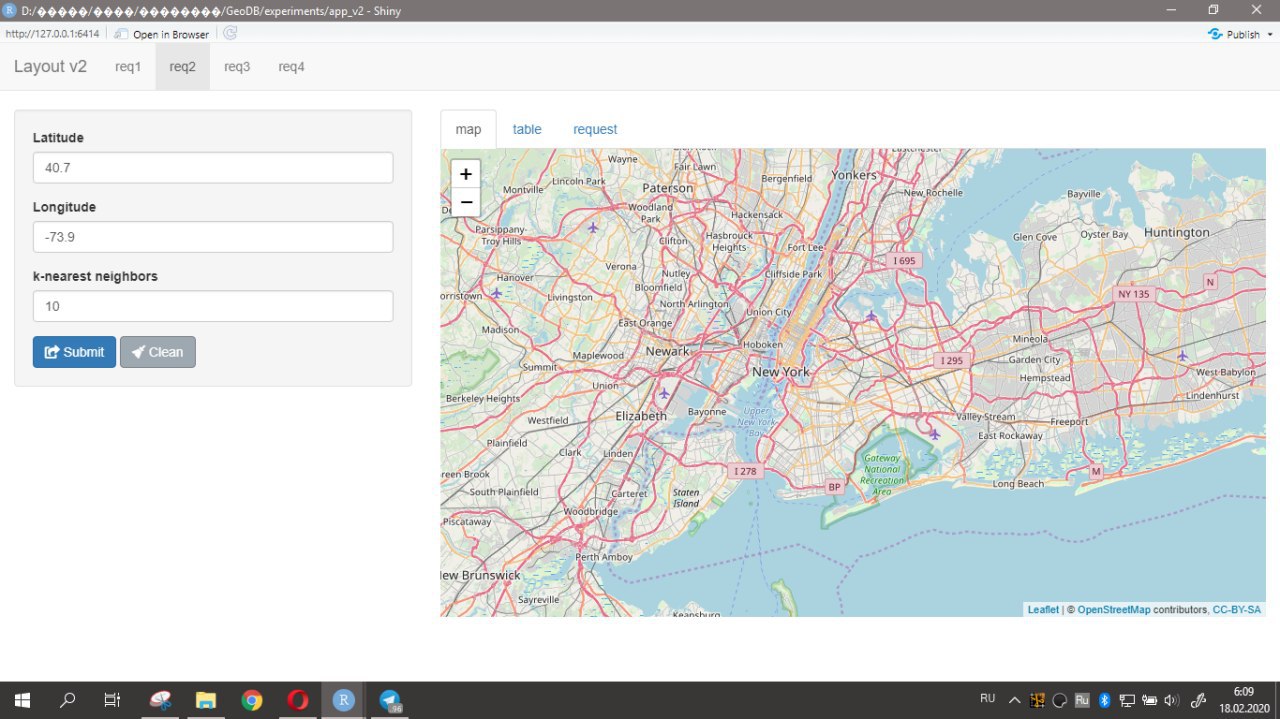Click the gray Ru tray icon
The height and width of the screenshot is (719, 1280).
1082,700
